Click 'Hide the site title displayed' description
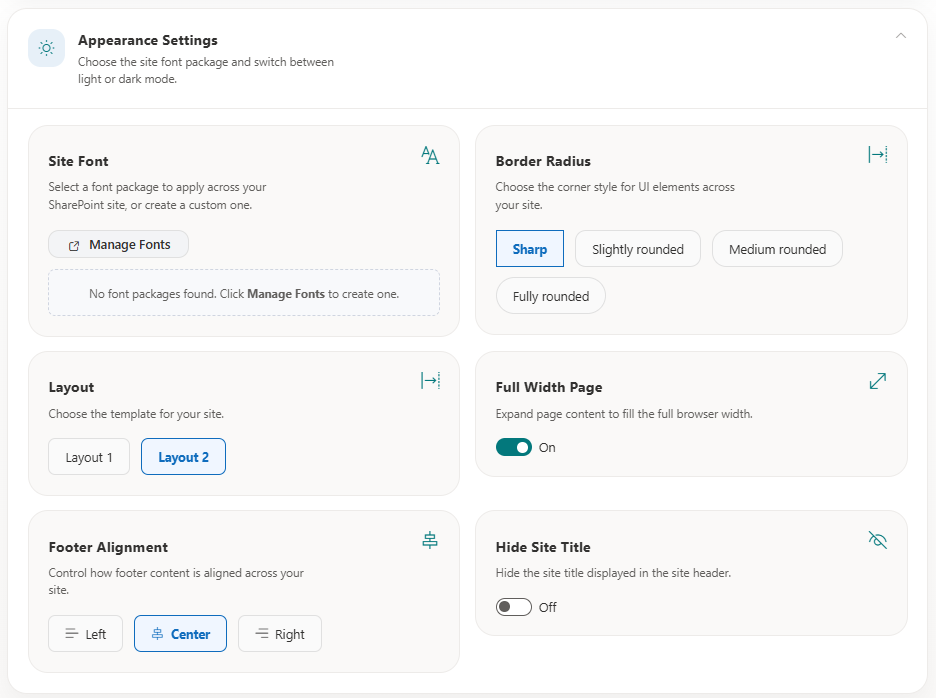 [x=613, y=573]
